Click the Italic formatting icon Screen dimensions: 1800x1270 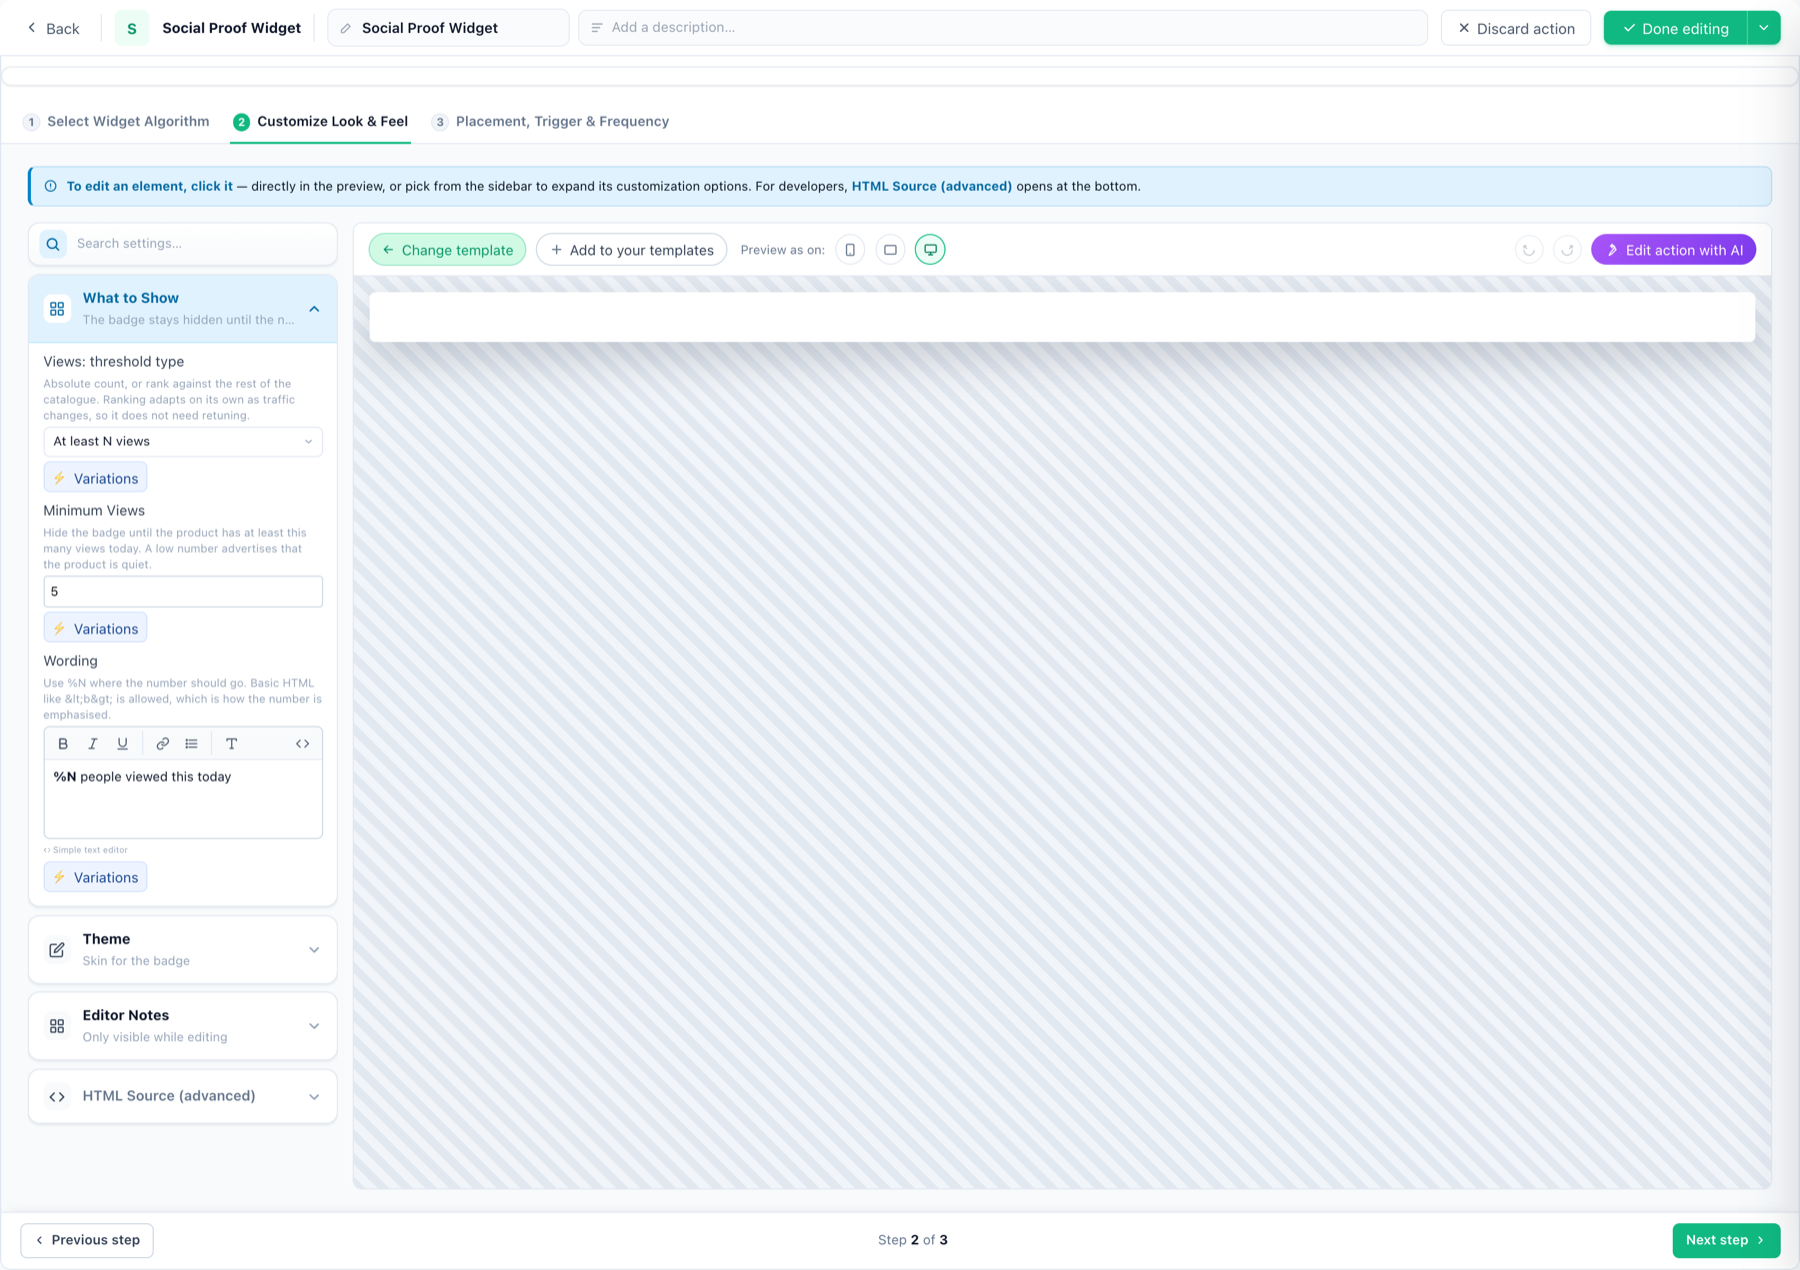93,744
